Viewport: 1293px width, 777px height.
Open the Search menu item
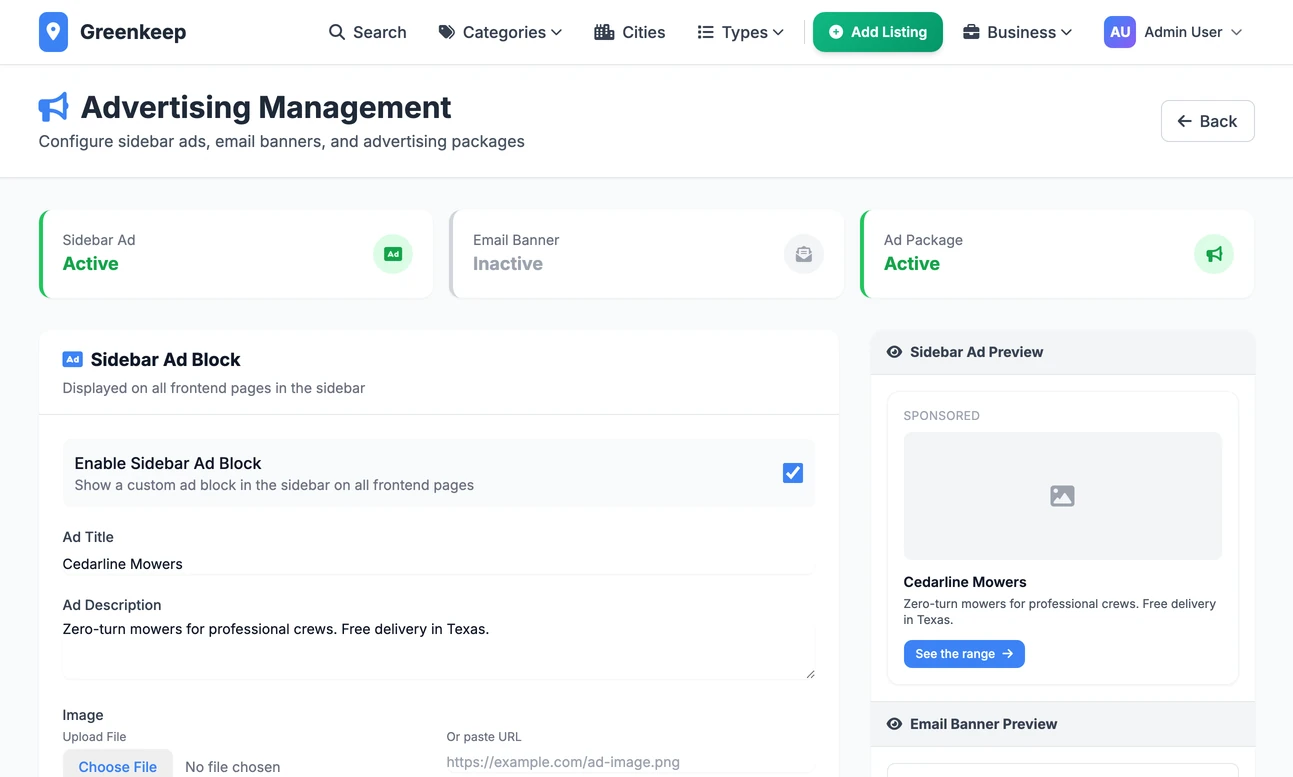(x=368, y=32)
